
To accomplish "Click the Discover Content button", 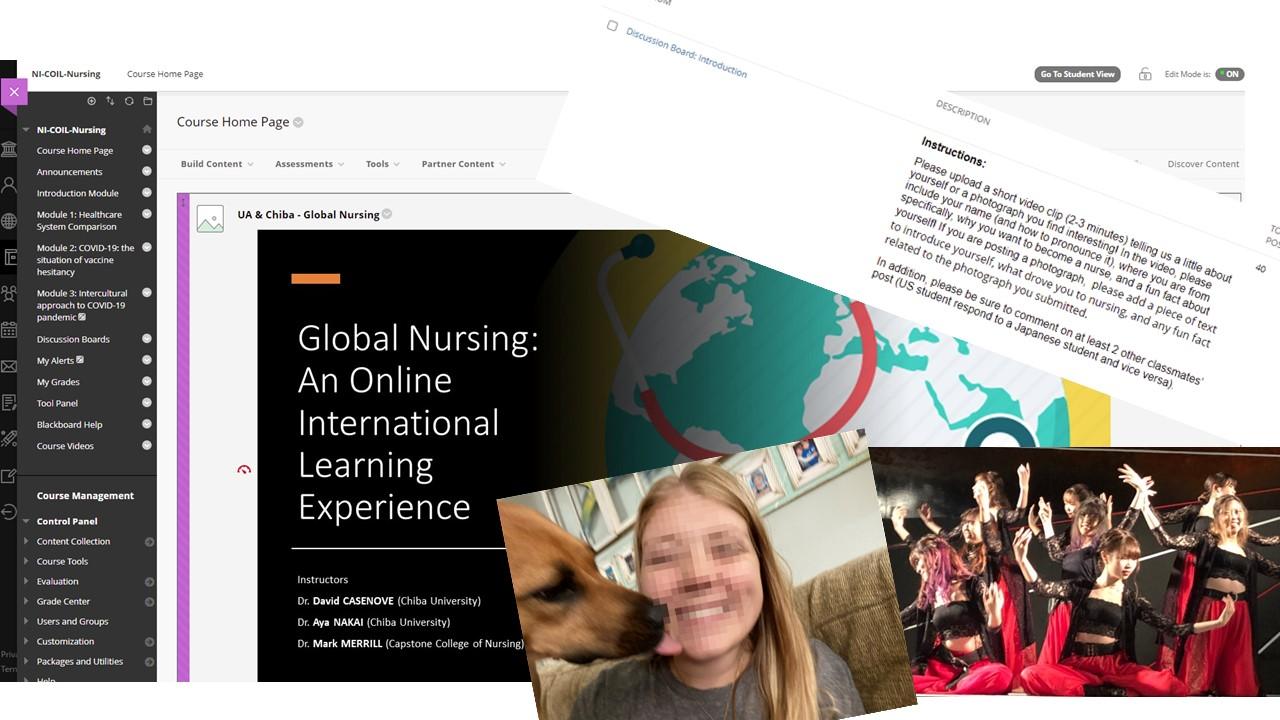I will (1203, 164).
